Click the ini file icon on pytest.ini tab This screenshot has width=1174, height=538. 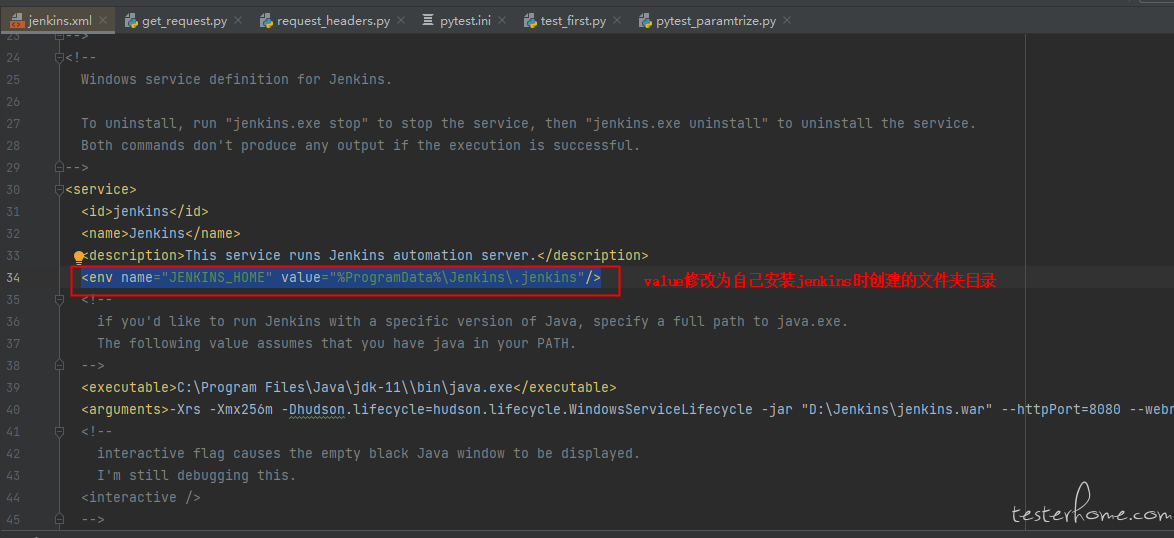point(428,21)
